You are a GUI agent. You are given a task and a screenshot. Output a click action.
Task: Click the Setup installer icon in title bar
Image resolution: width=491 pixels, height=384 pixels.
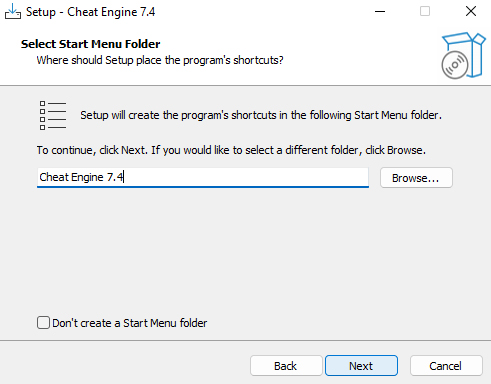[13, 11]
